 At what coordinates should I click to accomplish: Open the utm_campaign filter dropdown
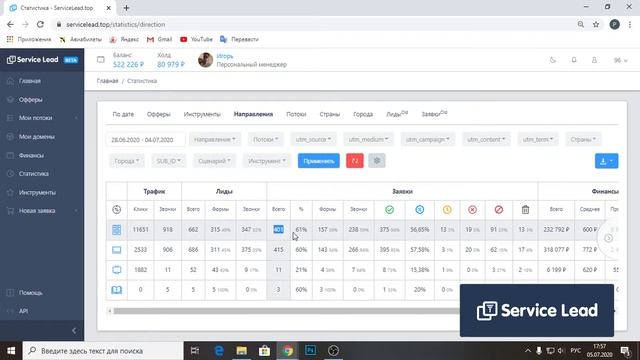pos(428,140)
